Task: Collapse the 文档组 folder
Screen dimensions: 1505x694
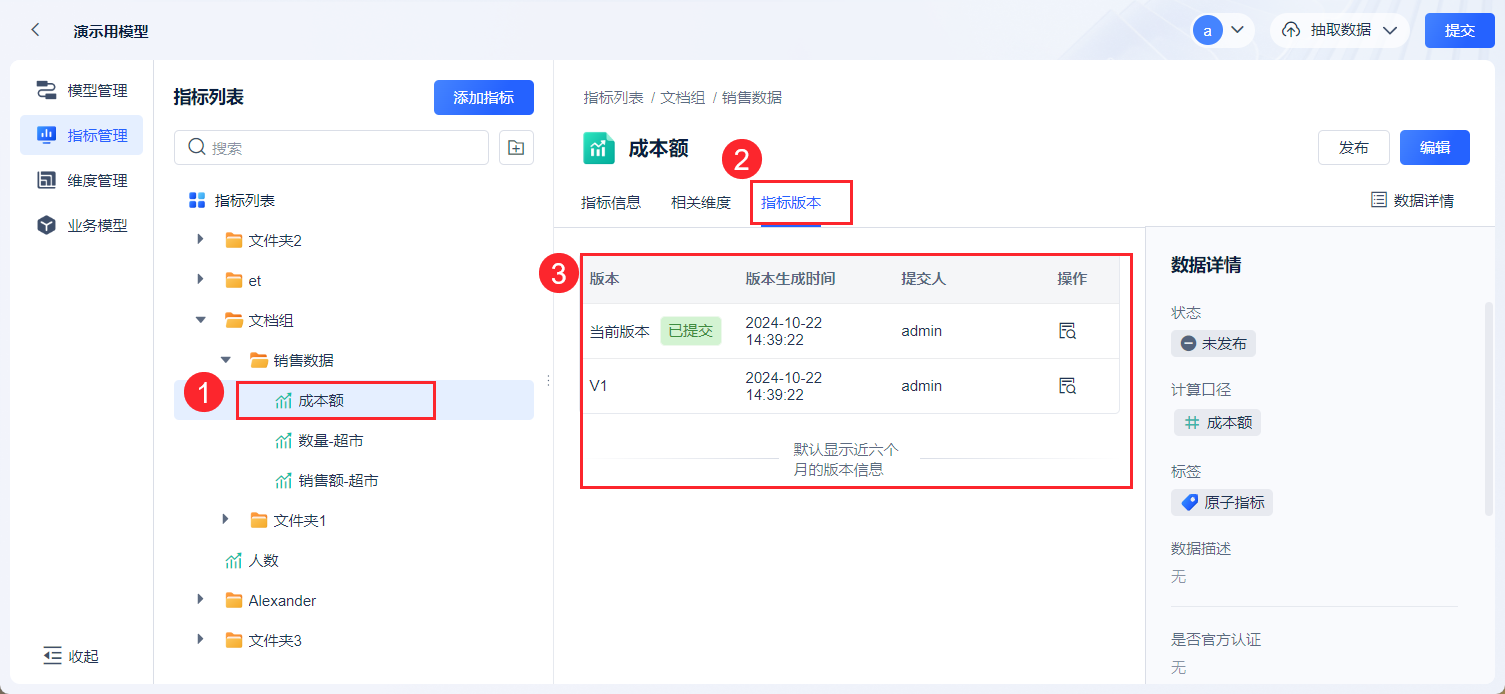Action: tap(201, 320)
